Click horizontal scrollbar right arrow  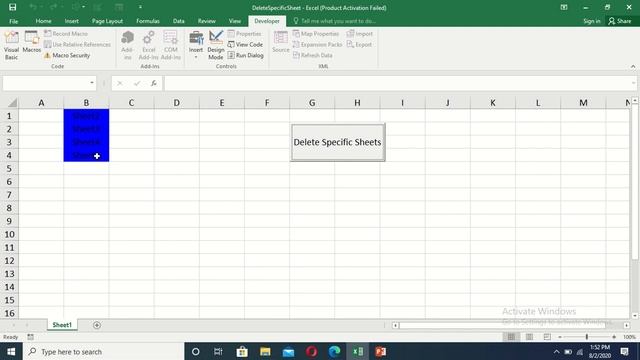coord(627,325)
